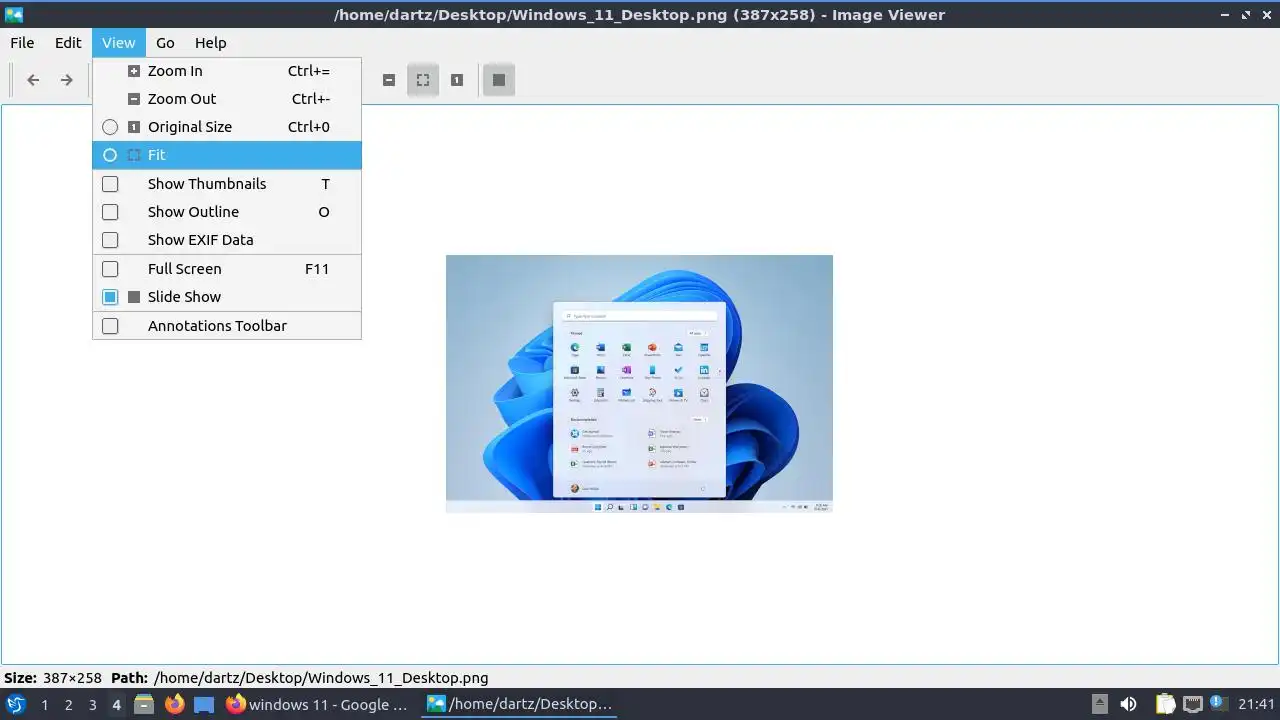Switch to workspace 1
This screenshot has height=720, width=1280.
[x=44, y=705]
